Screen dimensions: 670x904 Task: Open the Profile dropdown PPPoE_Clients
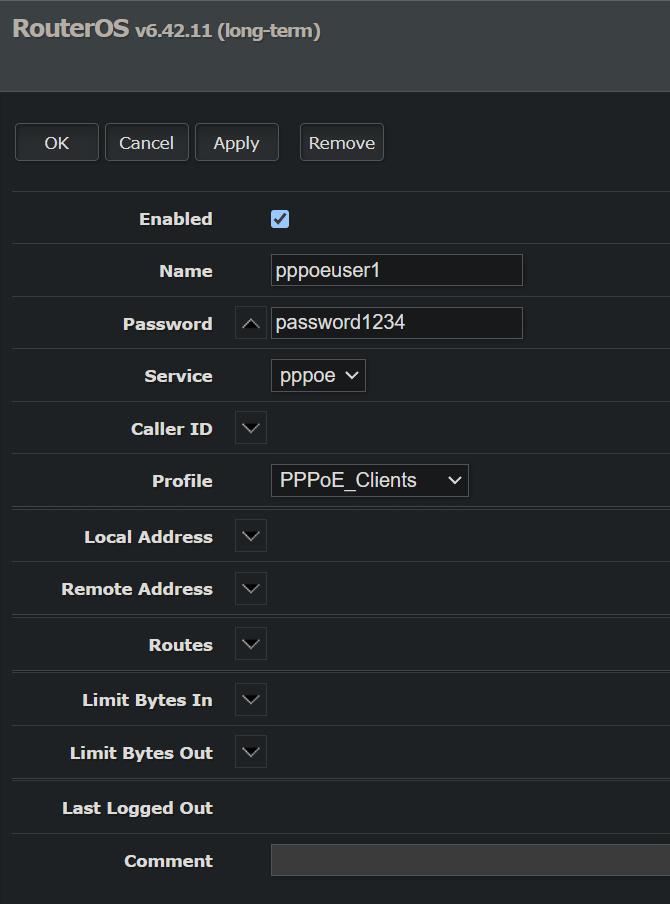[370, 481]
